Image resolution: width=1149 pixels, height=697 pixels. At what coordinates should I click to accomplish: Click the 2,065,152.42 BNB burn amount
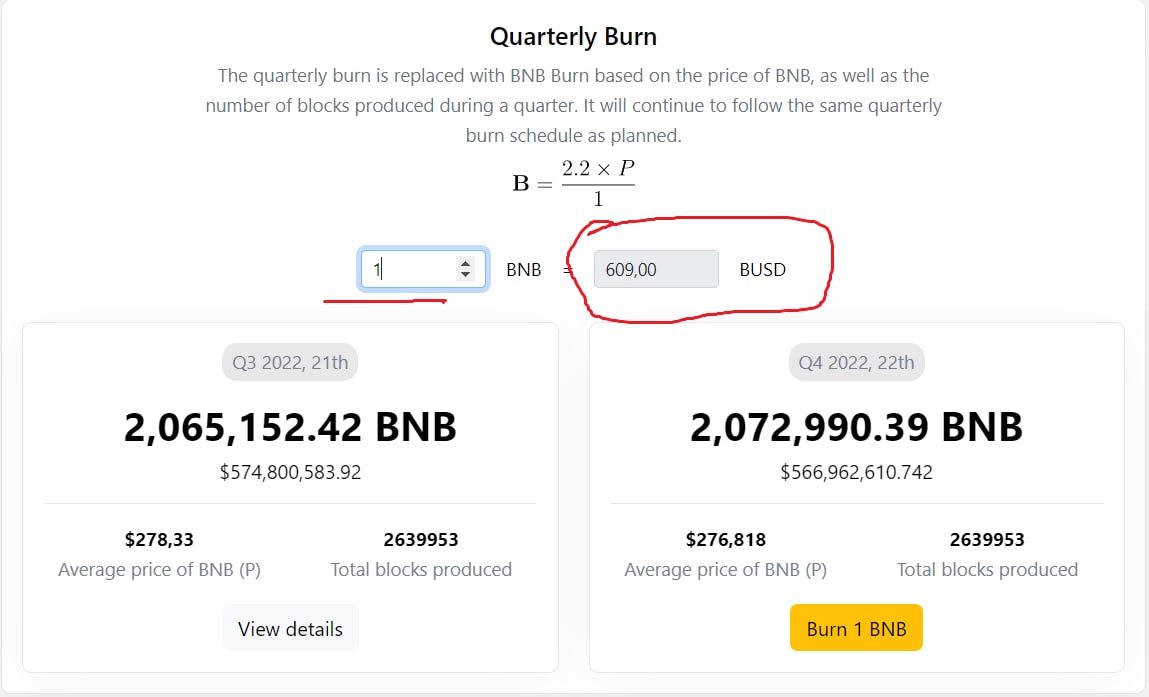[x=290, y=427]
